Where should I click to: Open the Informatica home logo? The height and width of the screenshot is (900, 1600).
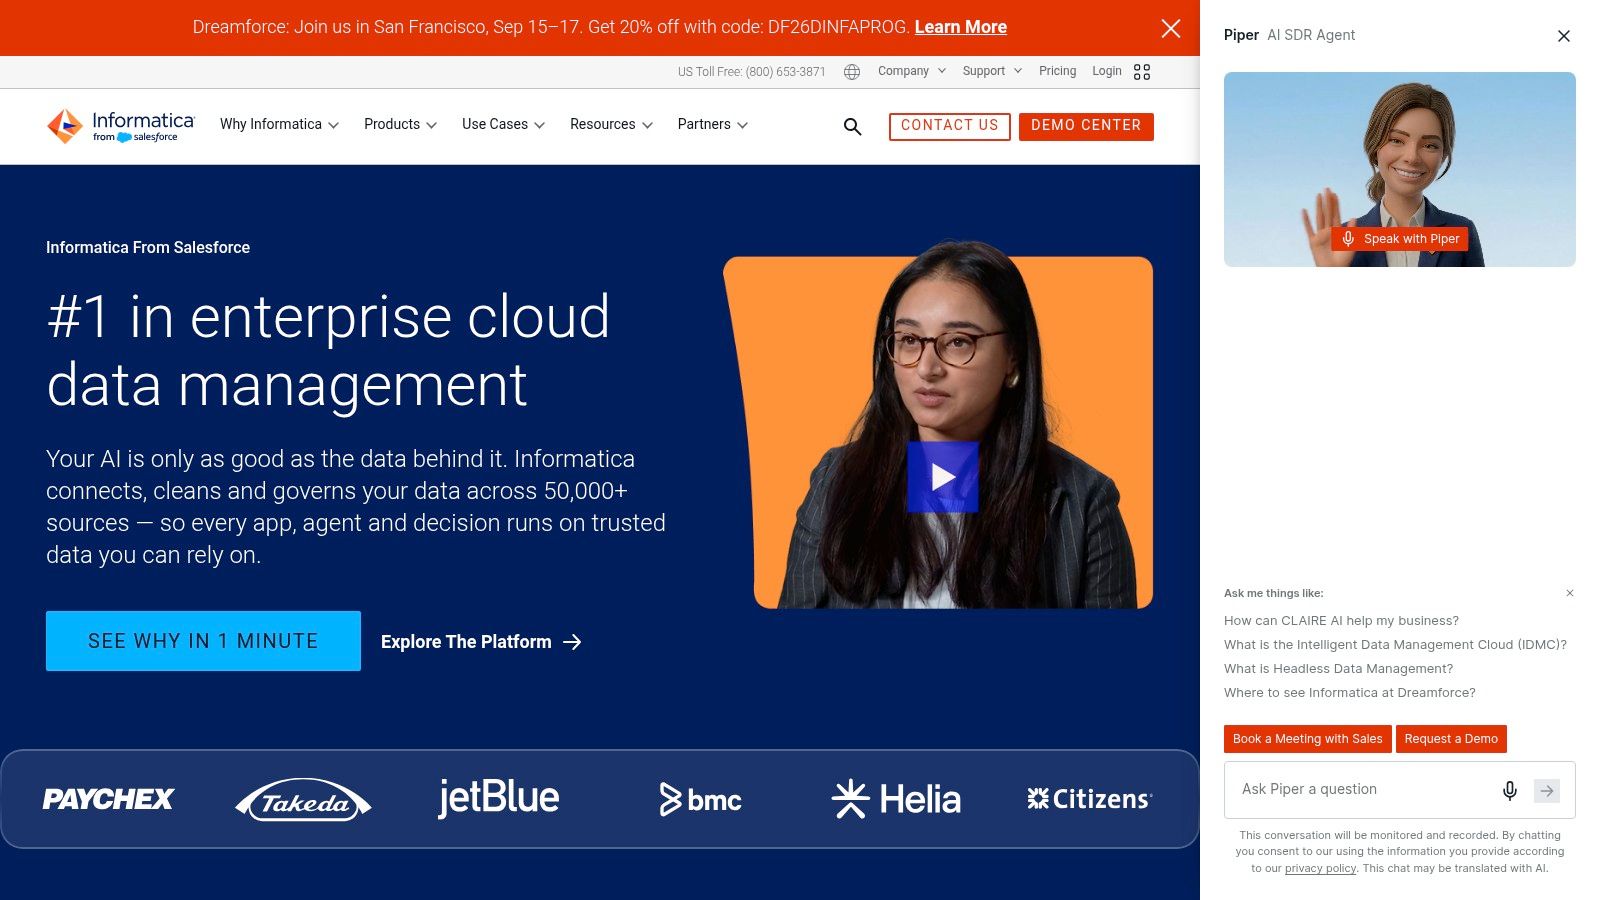pyautogui.click(x=121, y=126)
